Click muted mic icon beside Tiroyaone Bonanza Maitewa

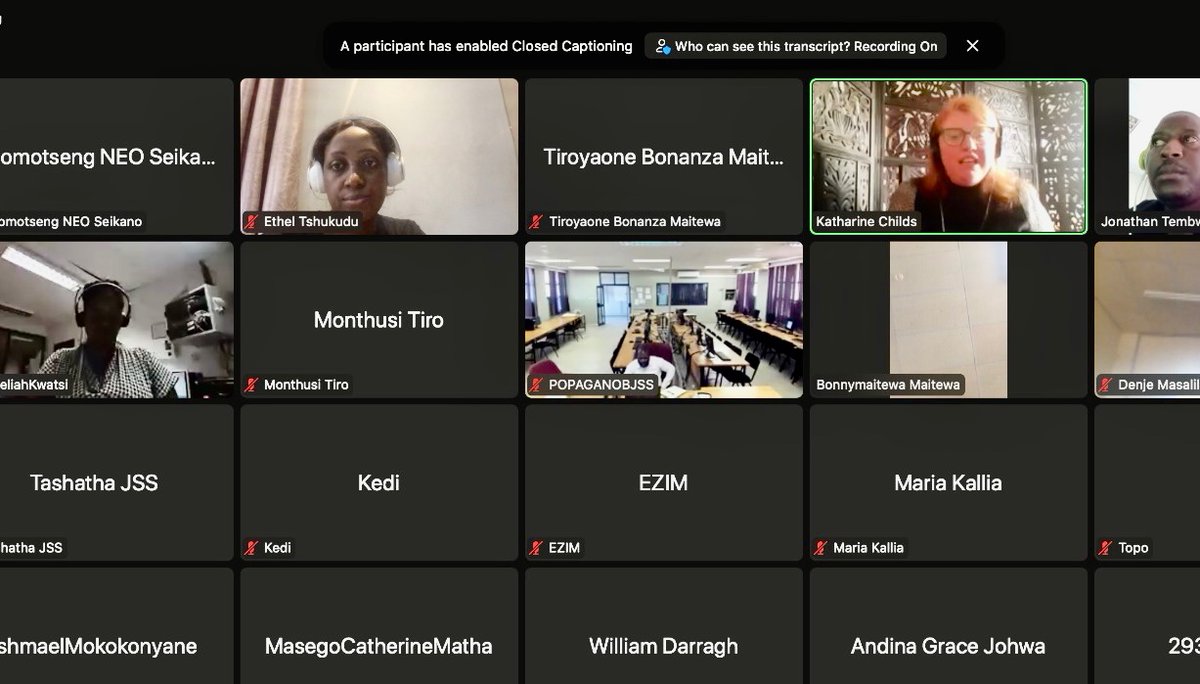click(x=537, y=222)
